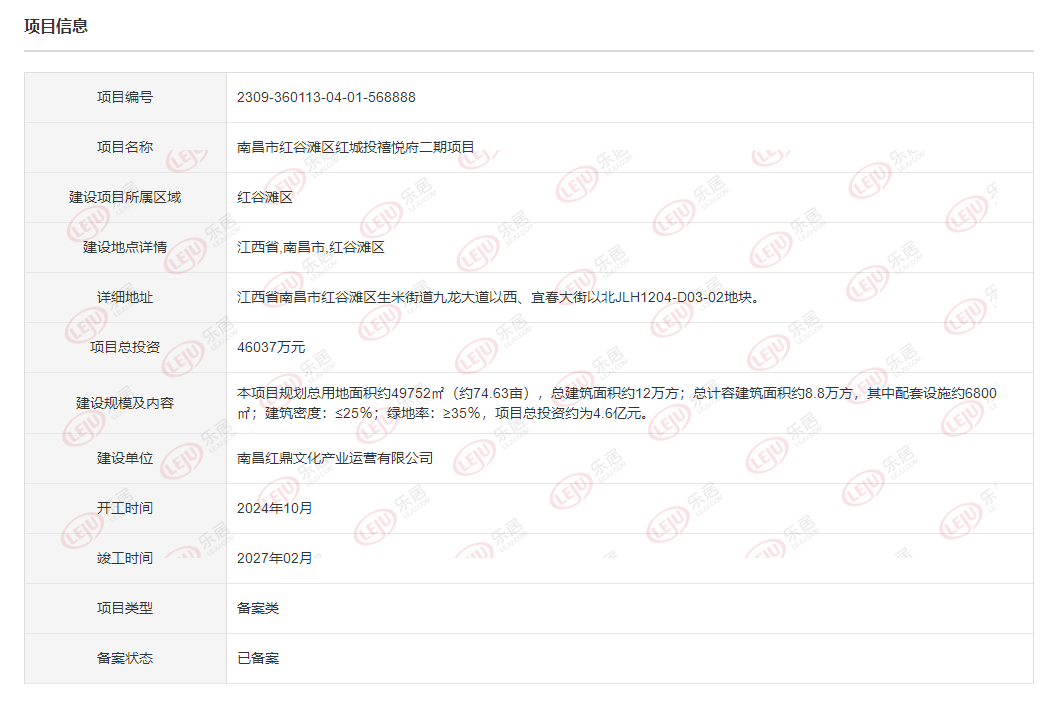Select the 项目总投资 label
The image size is (1056, 707).
125,347
